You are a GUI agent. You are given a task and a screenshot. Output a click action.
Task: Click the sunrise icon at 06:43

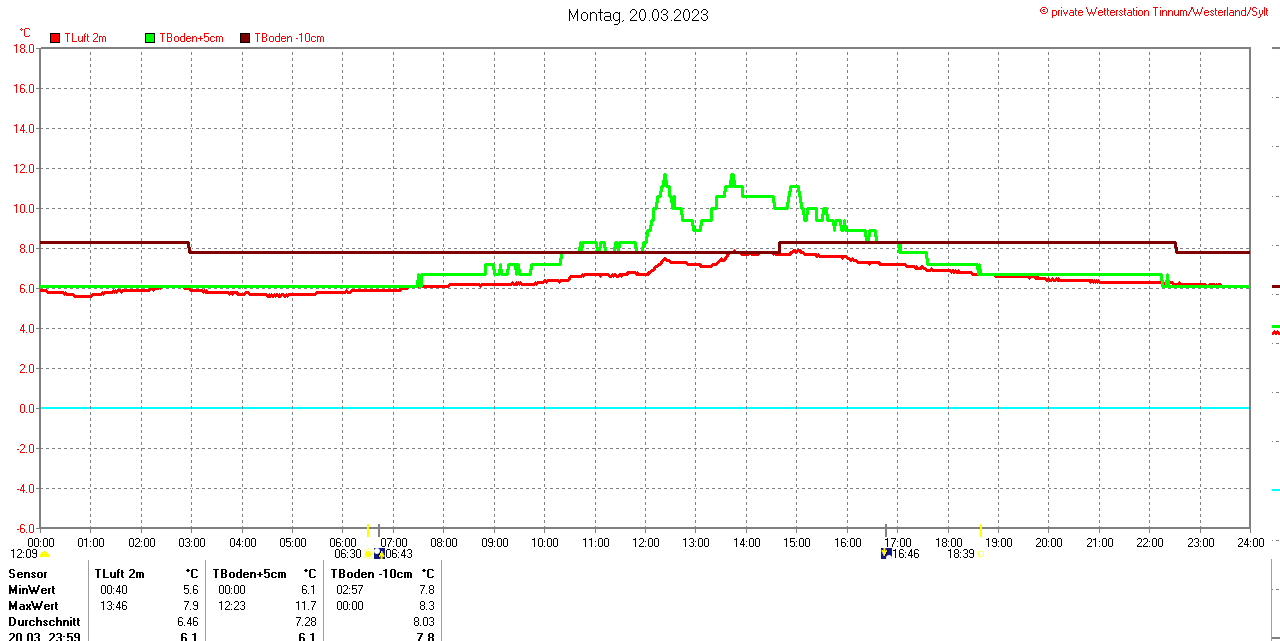point(379,553)
